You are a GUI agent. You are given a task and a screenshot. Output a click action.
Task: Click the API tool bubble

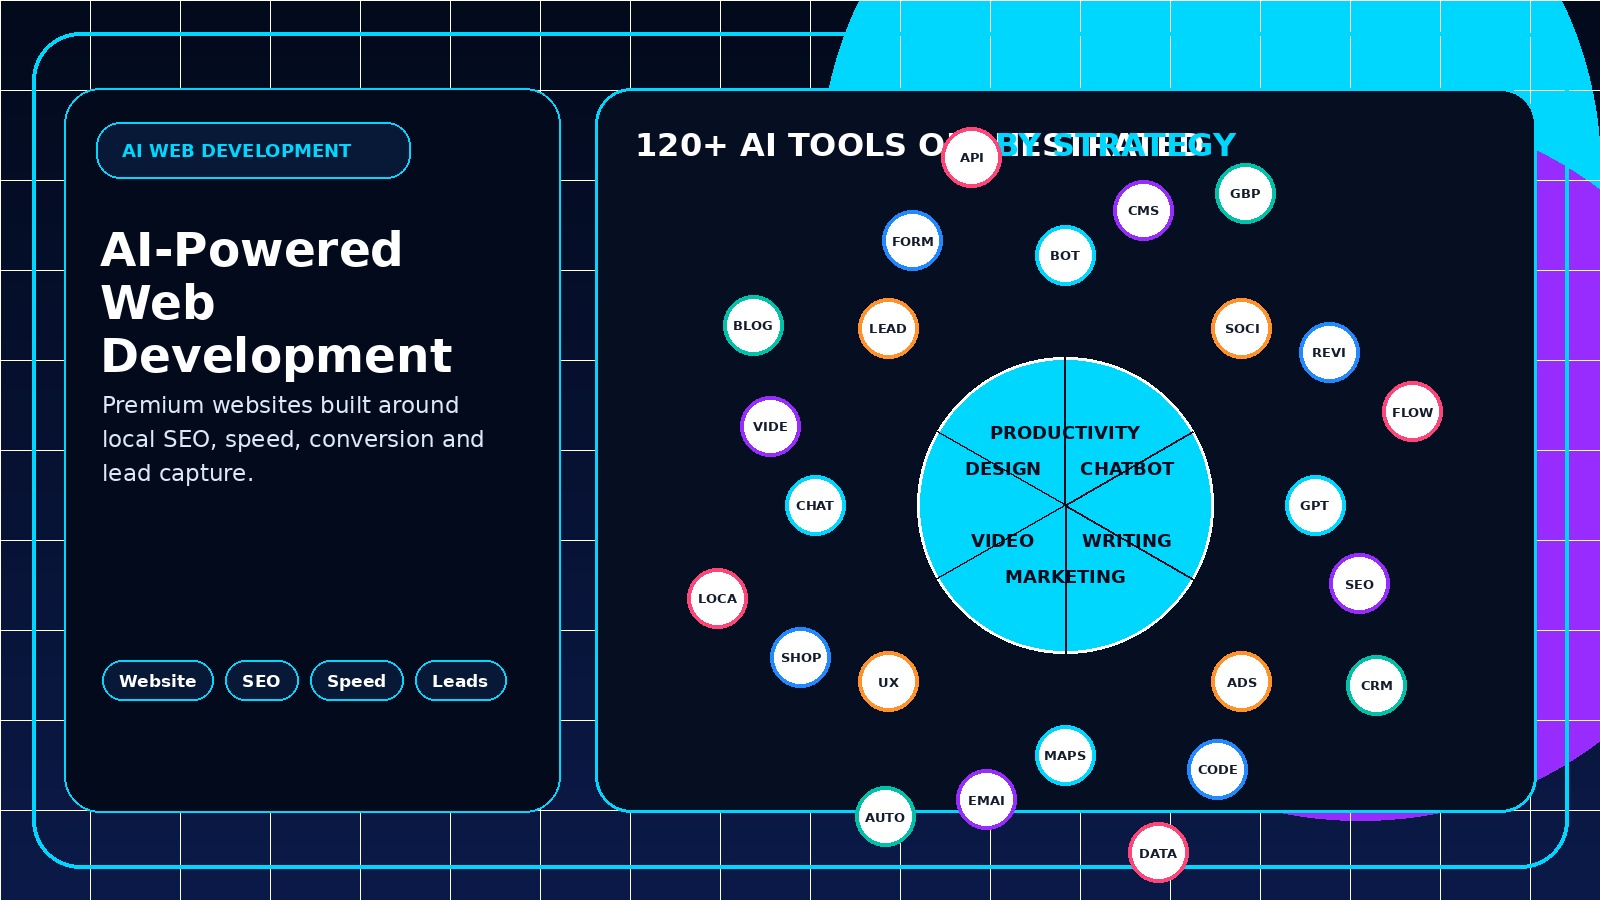(x=971, y=157)
